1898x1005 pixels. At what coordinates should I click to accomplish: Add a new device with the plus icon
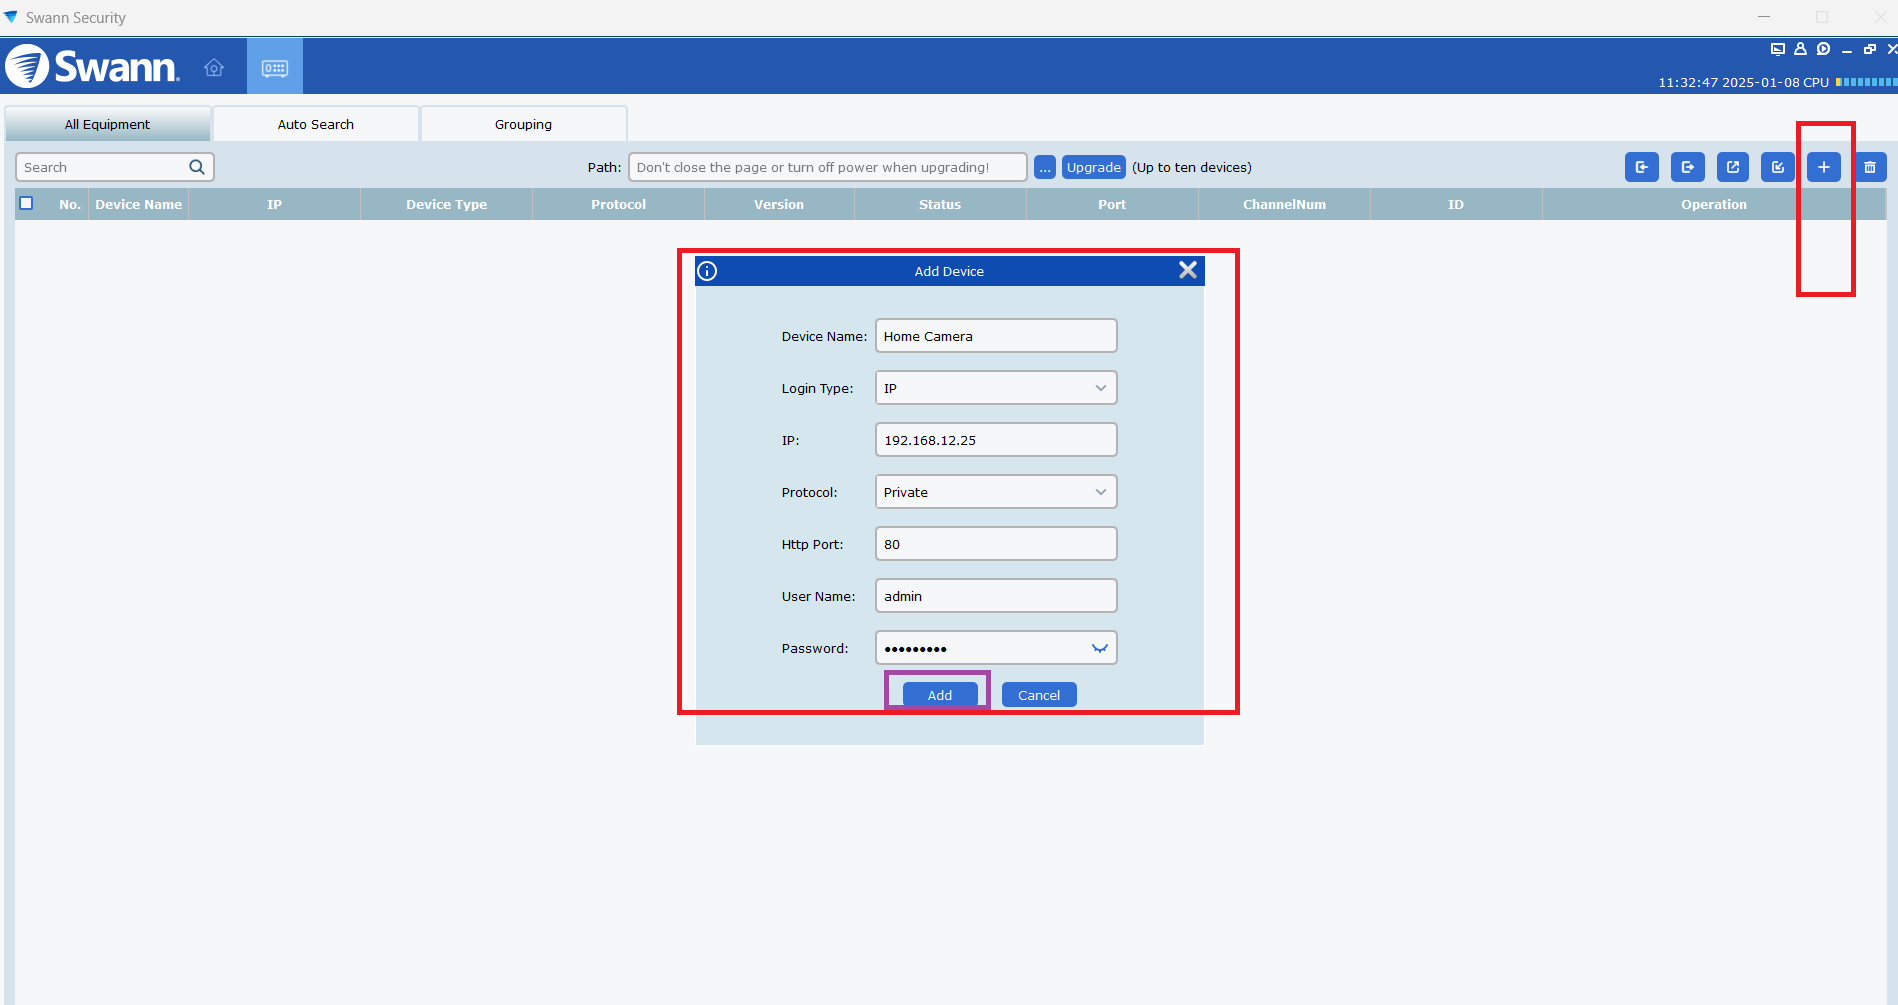[1823, 167]
